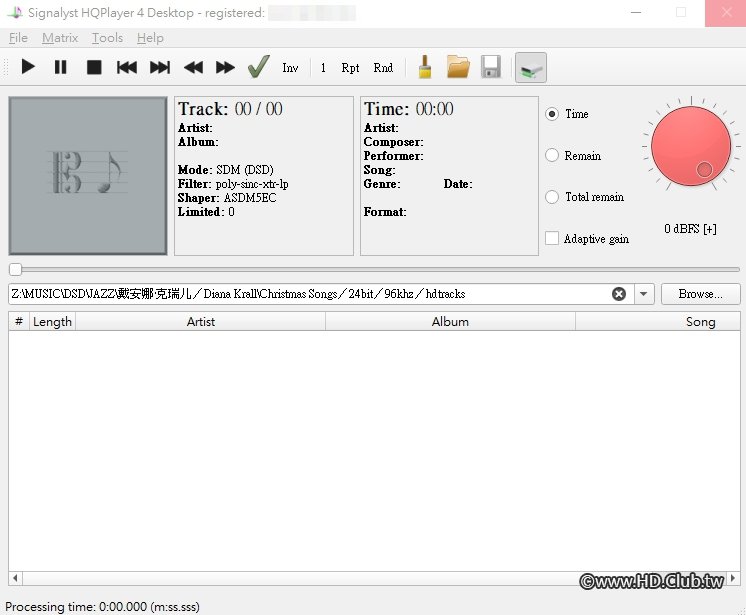Stop playback with the square stop icon
Viewport: 746px width, 615px height.
94,67
